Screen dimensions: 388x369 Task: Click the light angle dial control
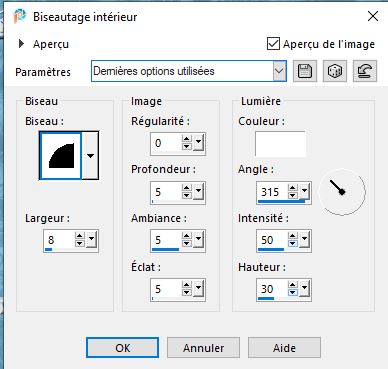point(342,192)
